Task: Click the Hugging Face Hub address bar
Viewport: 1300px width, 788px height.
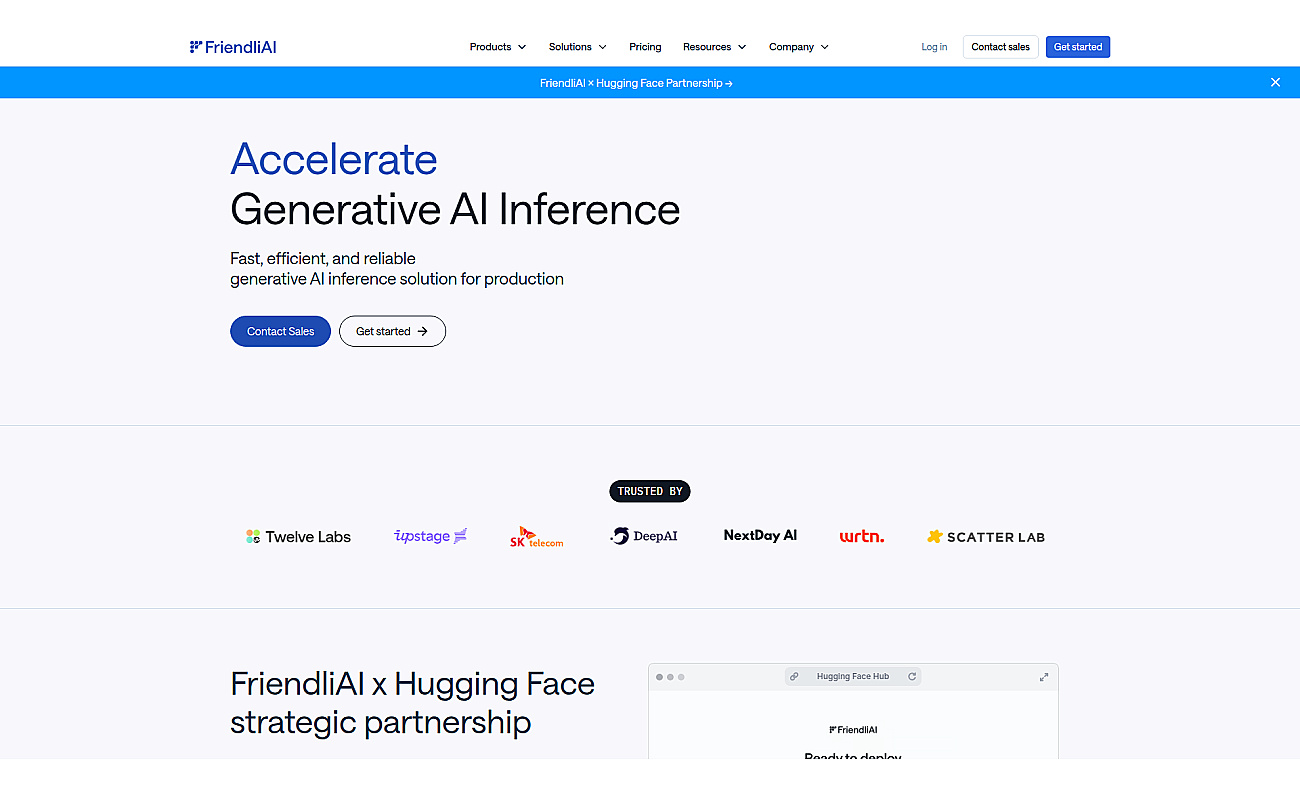Action: (x=853, y=677)
